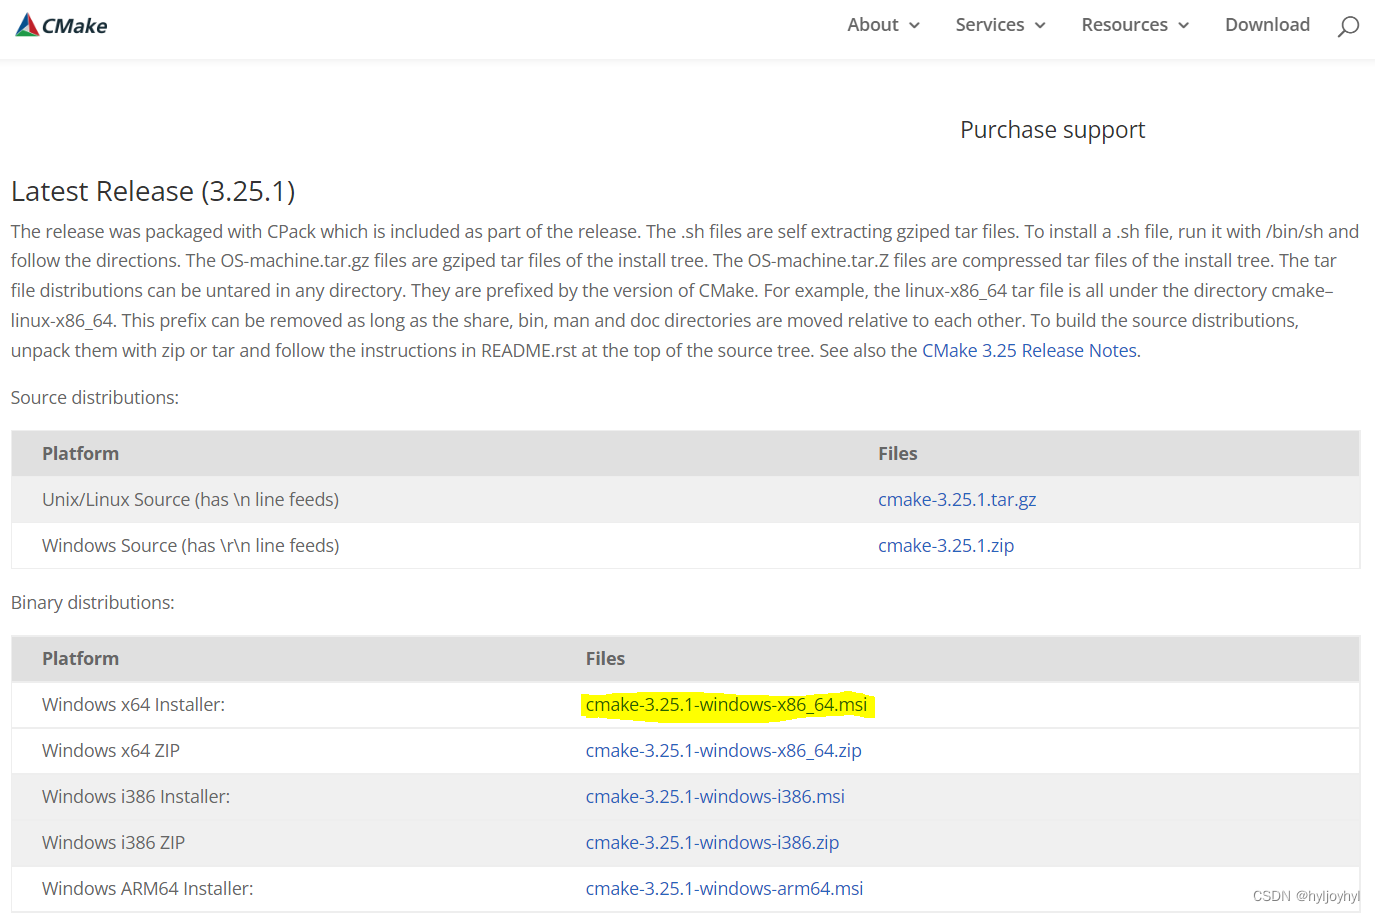Download cmake-3.25.1-windows-arm64.msi installer
Screen dimensions: 1375x913
coord(724,889)
